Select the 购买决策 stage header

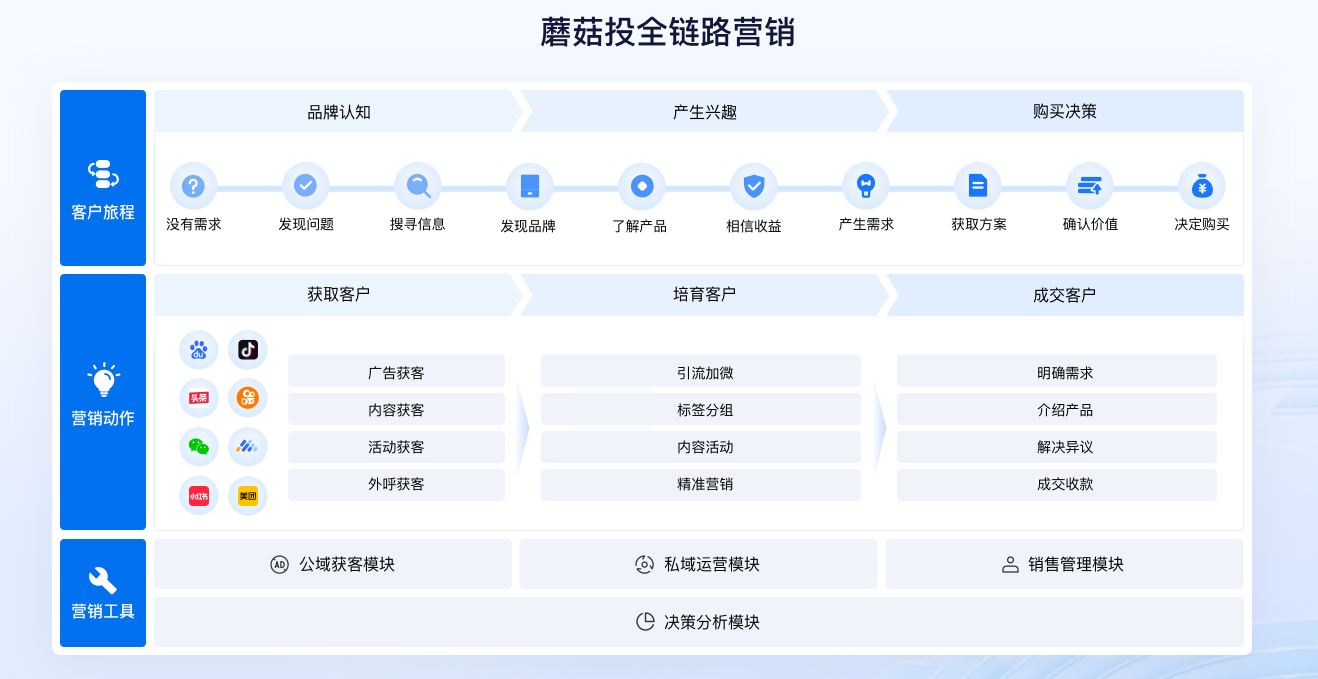(x=1065, y=111)
